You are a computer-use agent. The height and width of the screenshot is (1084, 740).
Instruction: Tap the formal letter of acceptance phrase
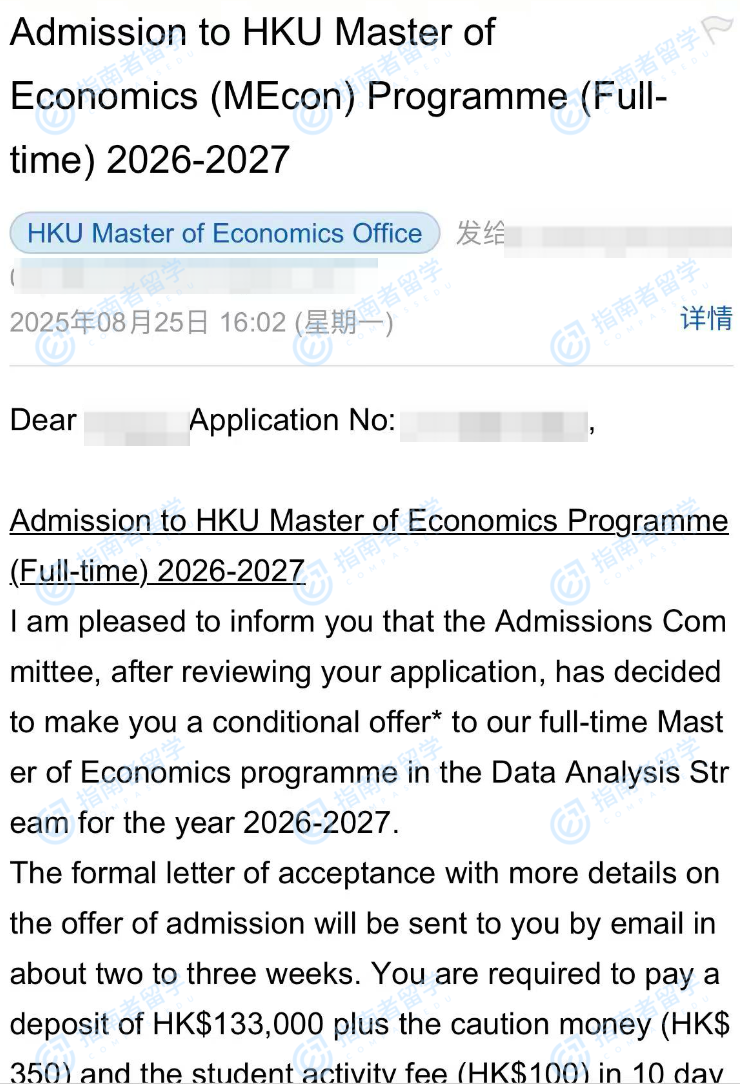pos(252,873)
